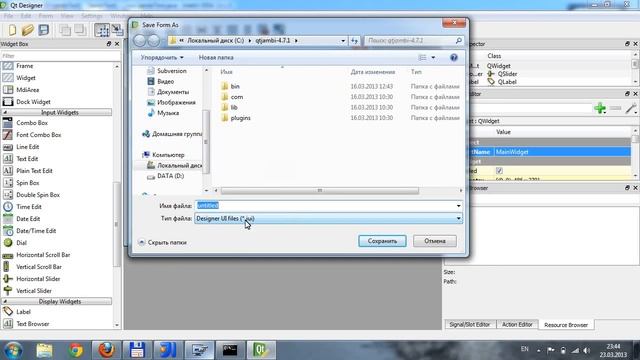Click the Qt Designer taskbar icon
The width and height of the screenshot is (640, 360).
point(261,350)
